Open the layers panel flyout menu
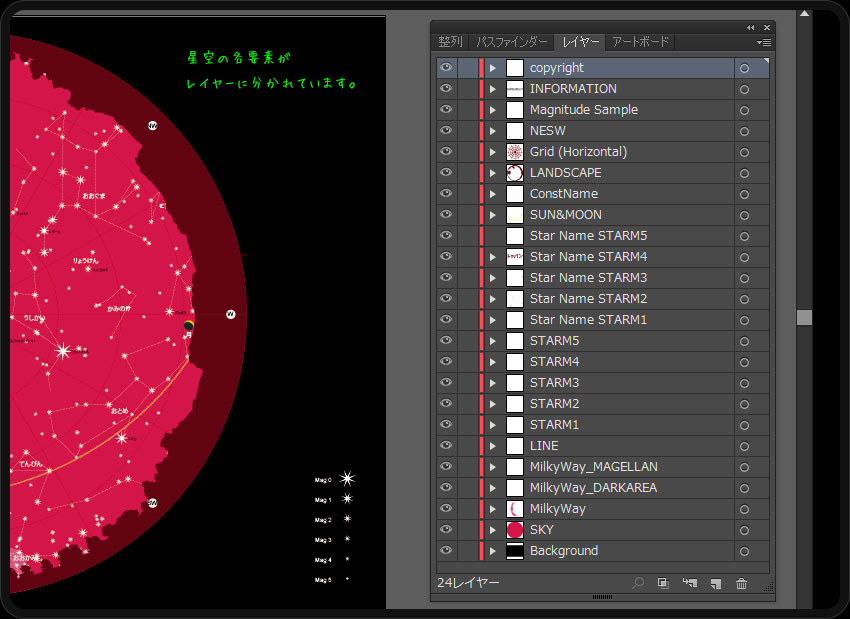 [764, 42]
